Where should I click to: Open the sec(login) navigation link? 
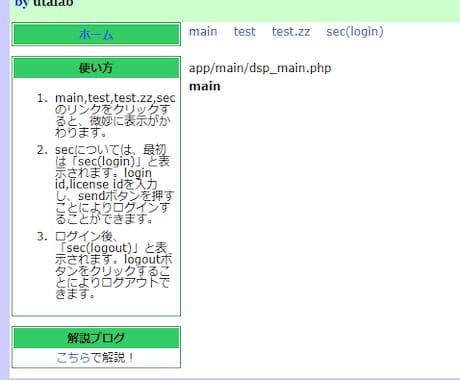355,32
